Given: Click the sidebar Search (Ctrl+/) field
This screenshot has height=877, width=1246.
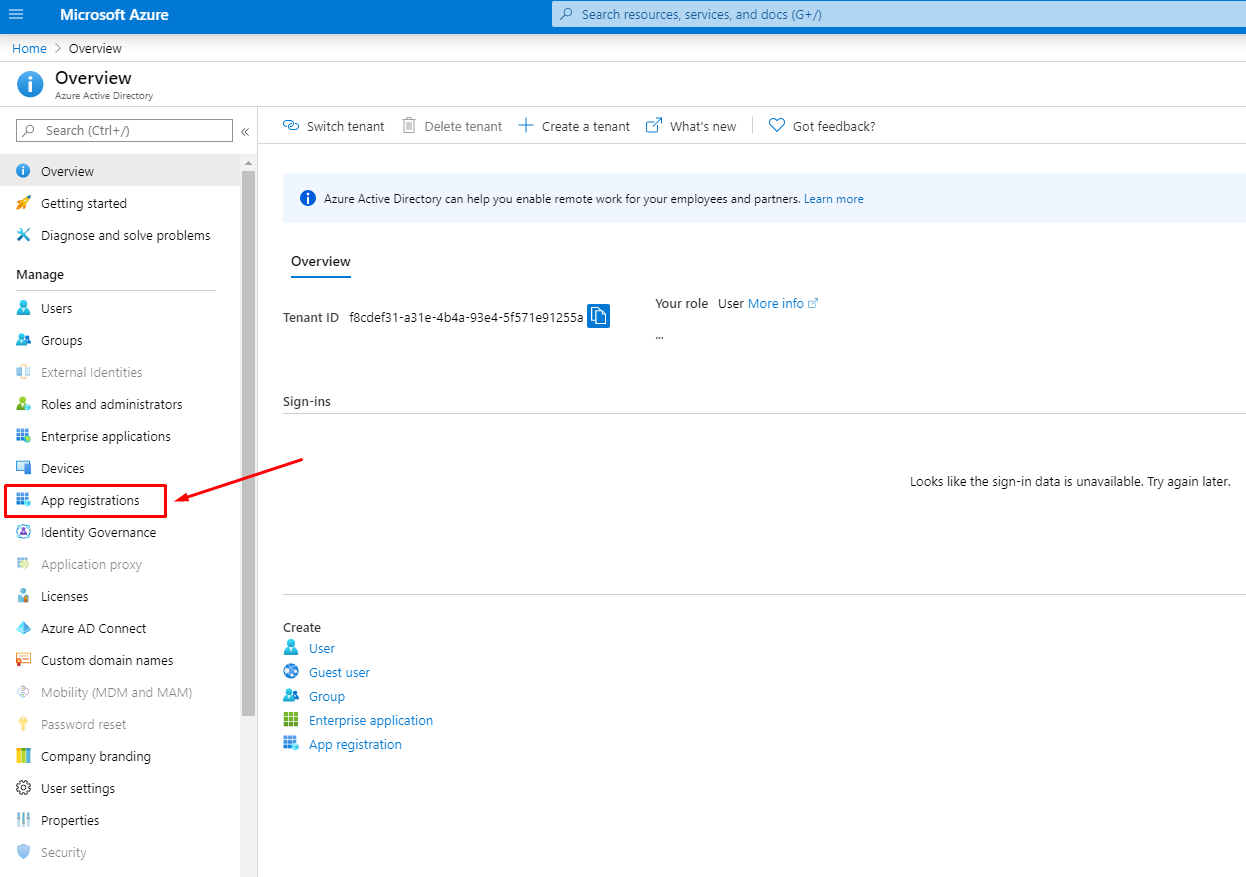Looking at the screenshot, I should (x=124, y=130).
